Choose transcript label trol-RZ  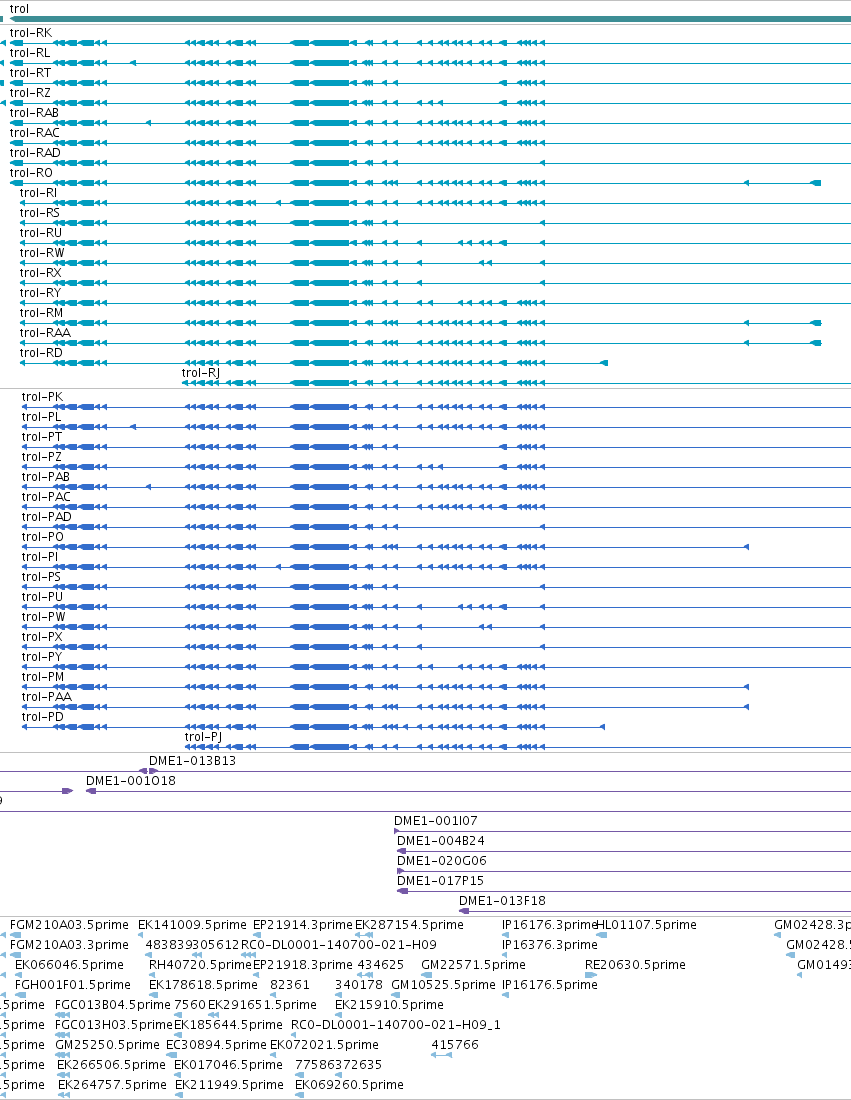[30, 93]
